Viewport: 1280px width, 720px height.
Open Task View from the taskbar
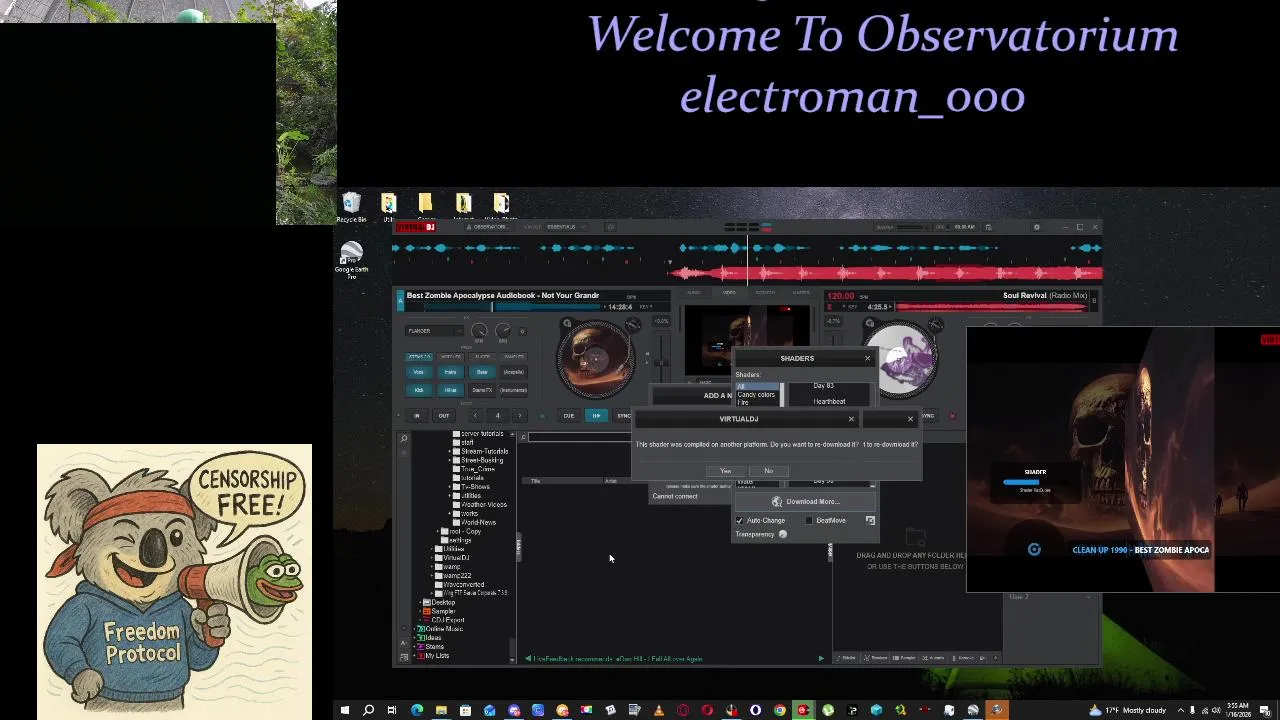pos(392,711)
